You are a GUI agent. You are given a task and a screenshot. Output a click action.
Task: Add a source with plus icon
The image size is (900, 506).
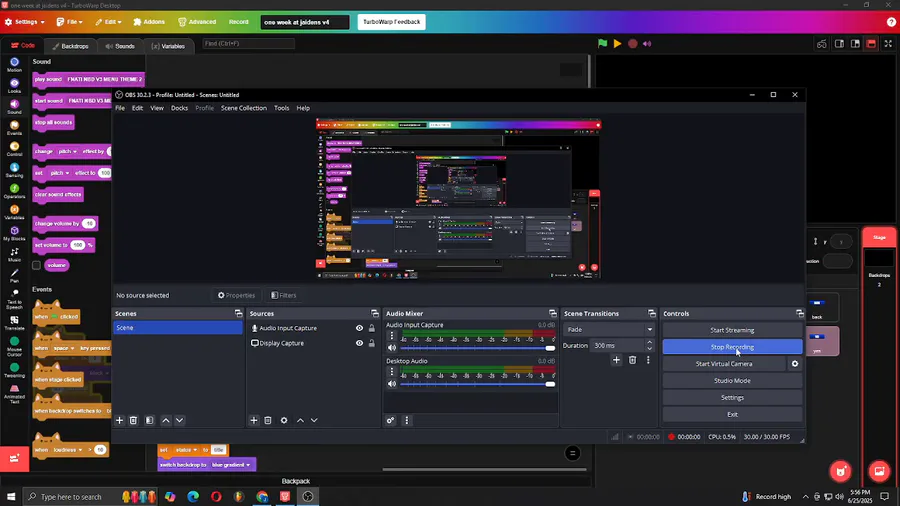(x=254, y=421)
